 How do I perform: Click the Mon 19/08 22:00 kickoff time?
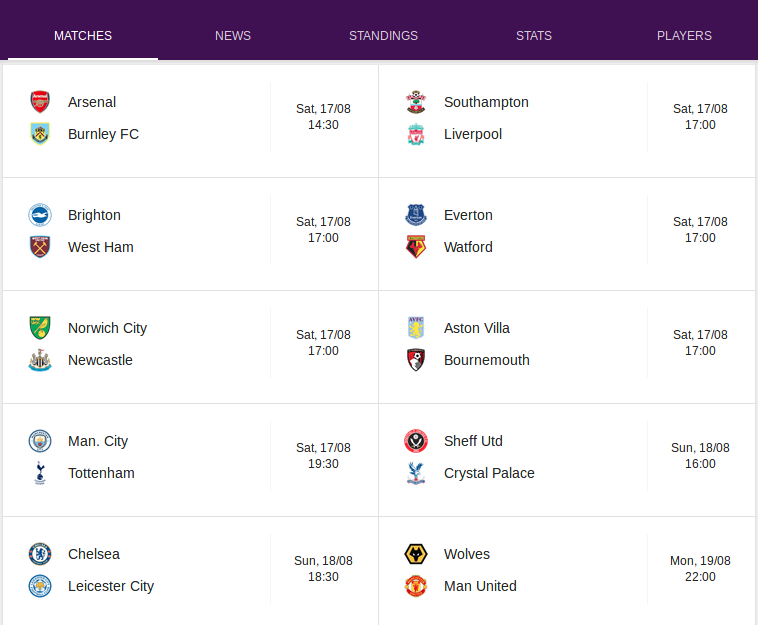[x=700, y=569]
